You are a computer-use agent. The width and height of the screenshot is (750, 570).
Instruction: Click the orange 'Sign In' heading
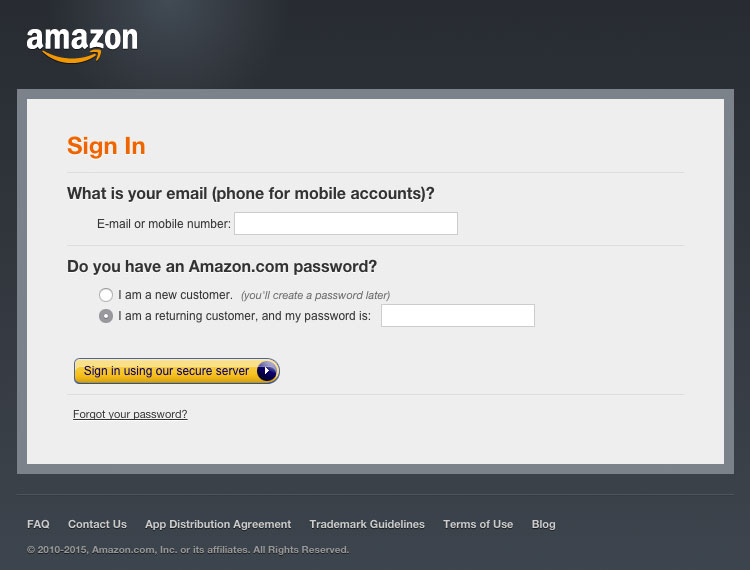click(106, 146)
